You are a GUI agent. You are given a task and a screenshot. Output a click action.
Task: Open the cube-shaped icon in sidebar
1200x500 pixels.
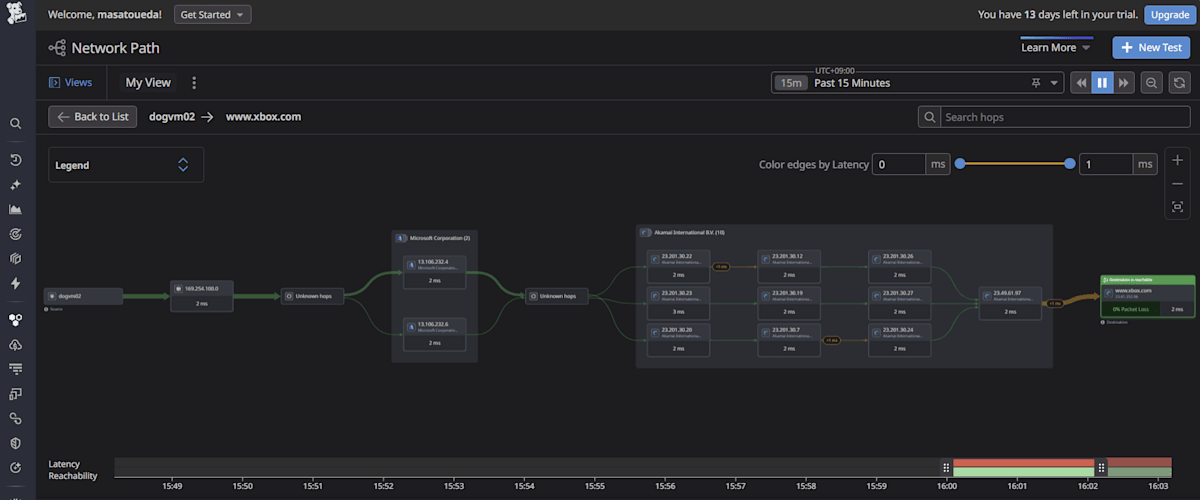(x=15, y=259)
